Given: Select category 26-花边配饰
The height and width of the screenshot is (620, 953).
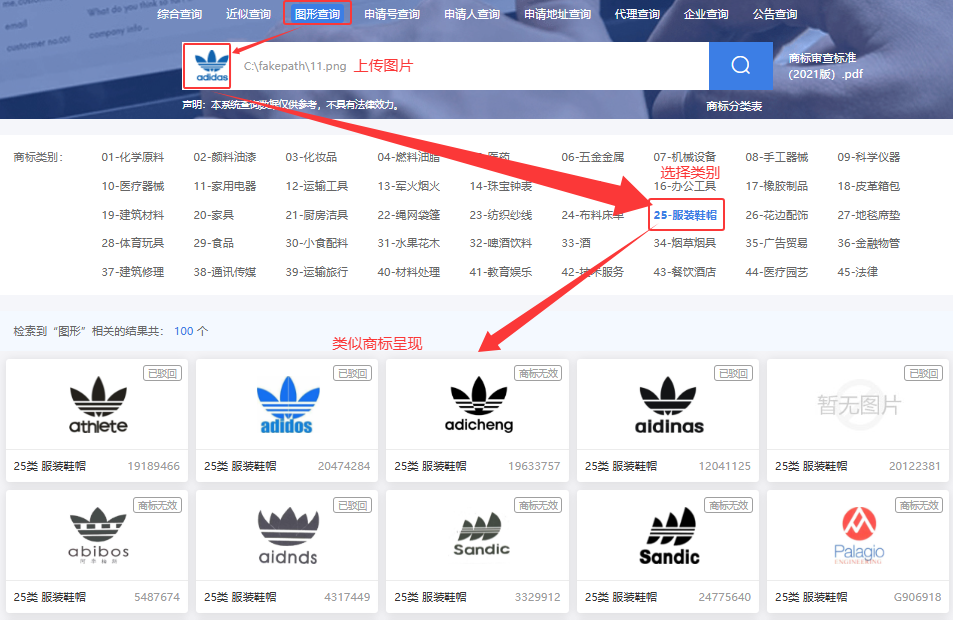Looking at the screenshot, I should 777,215.
